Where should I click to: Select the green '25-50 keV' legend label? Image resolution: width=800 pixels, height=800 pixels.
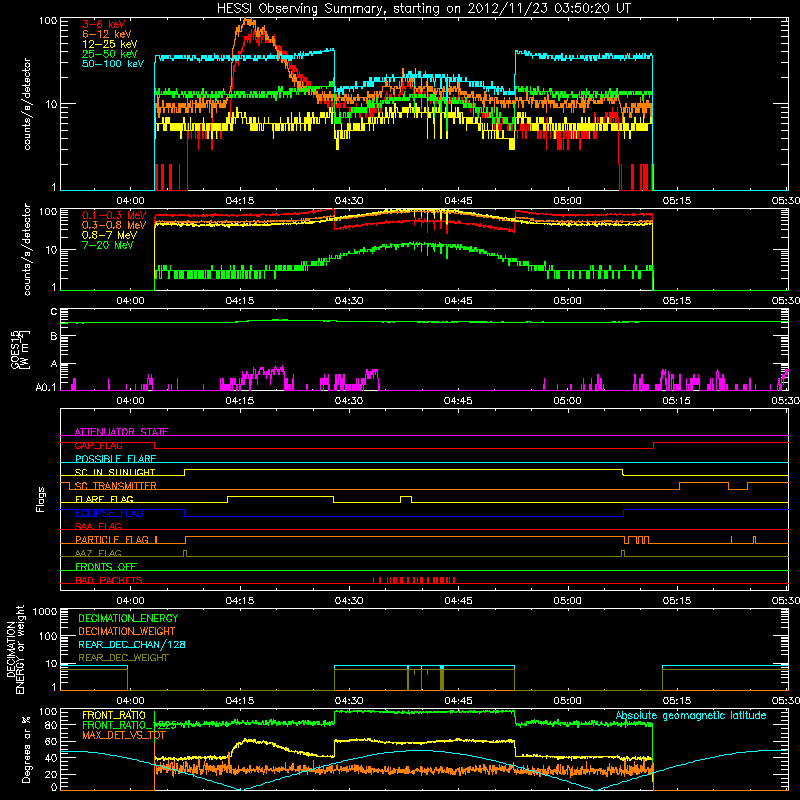[109, 54]
